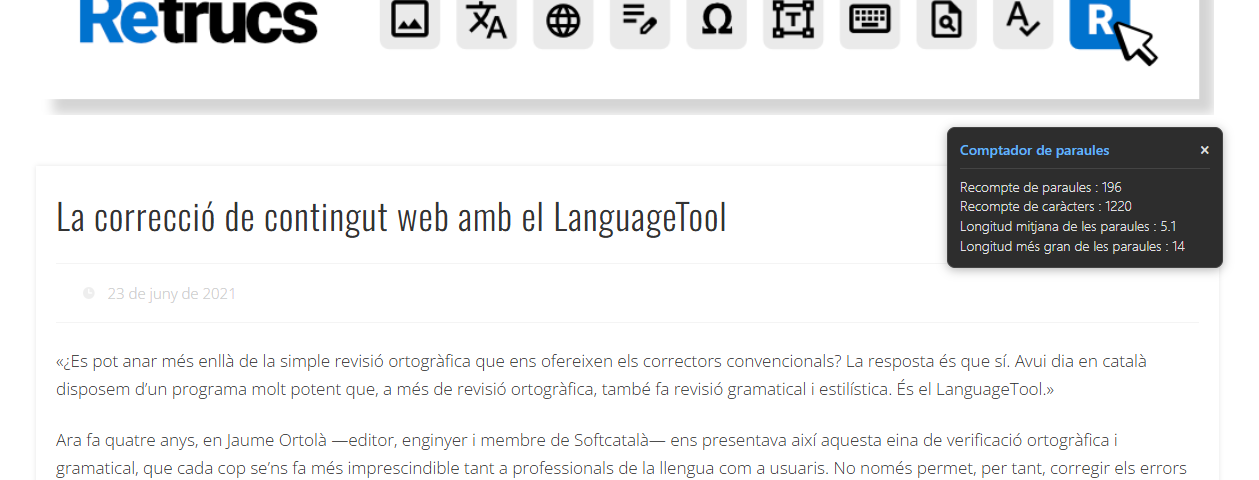Click the date 23 de juny de 2021
This screenshot has width=1259, height=480.
171,294
